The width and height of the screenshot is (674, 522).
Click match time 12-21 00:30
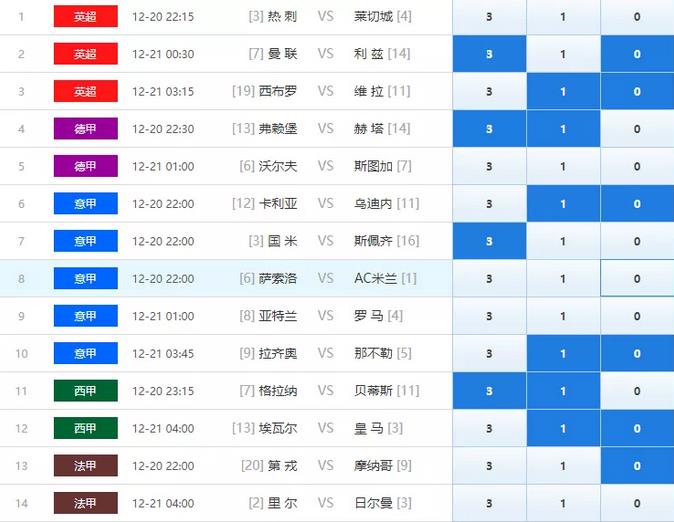[x=163, y=54]
